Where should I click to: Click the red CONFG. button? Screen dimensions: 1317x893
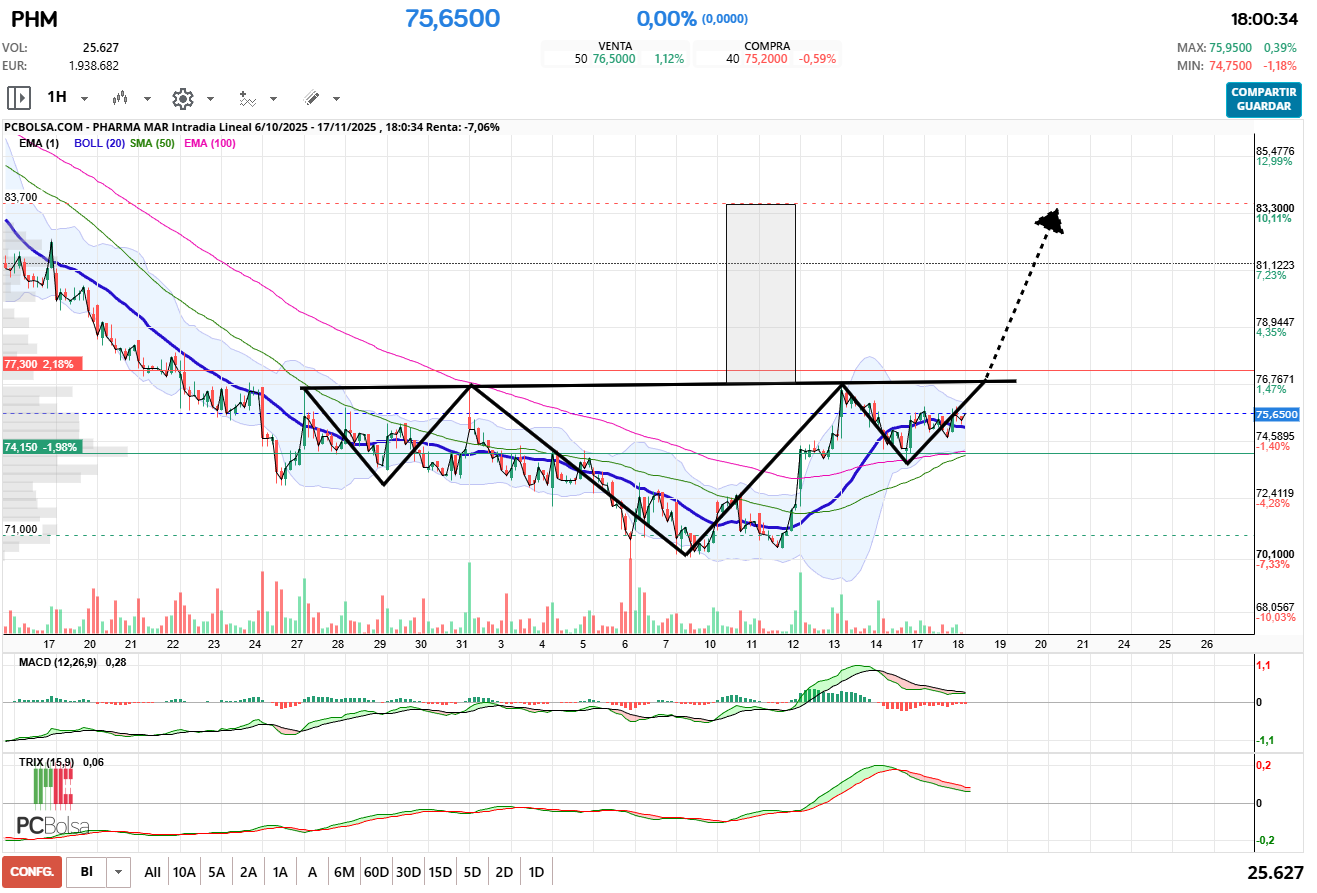click(32, 872)
